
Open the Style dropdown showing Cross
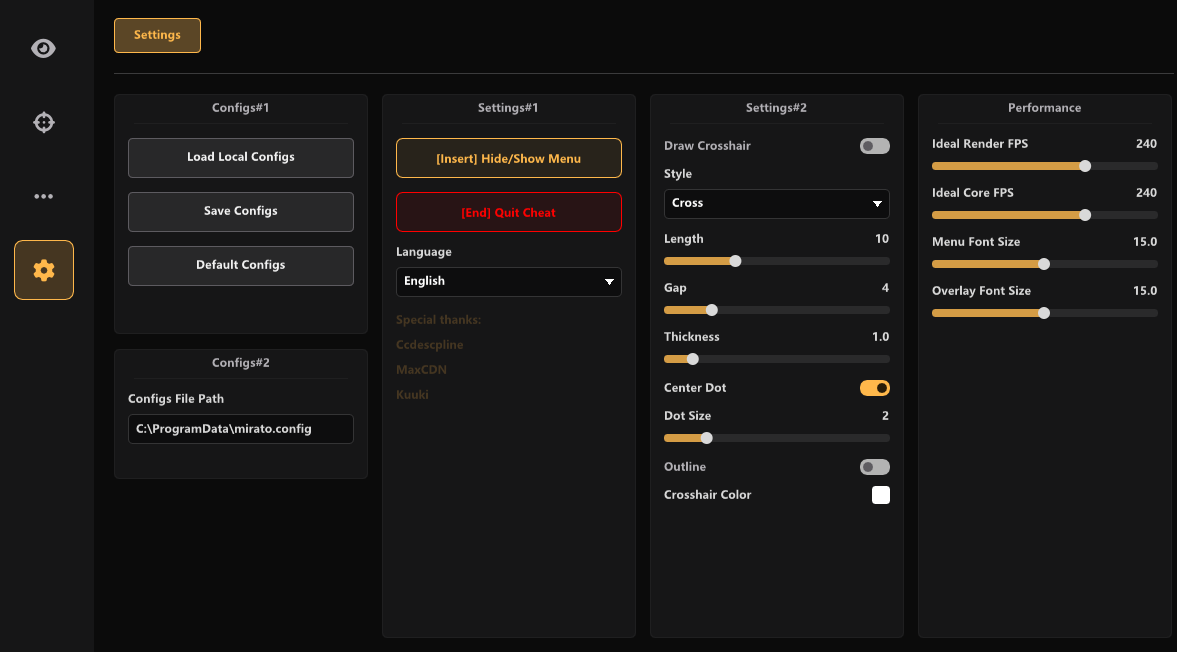point(777,203)
